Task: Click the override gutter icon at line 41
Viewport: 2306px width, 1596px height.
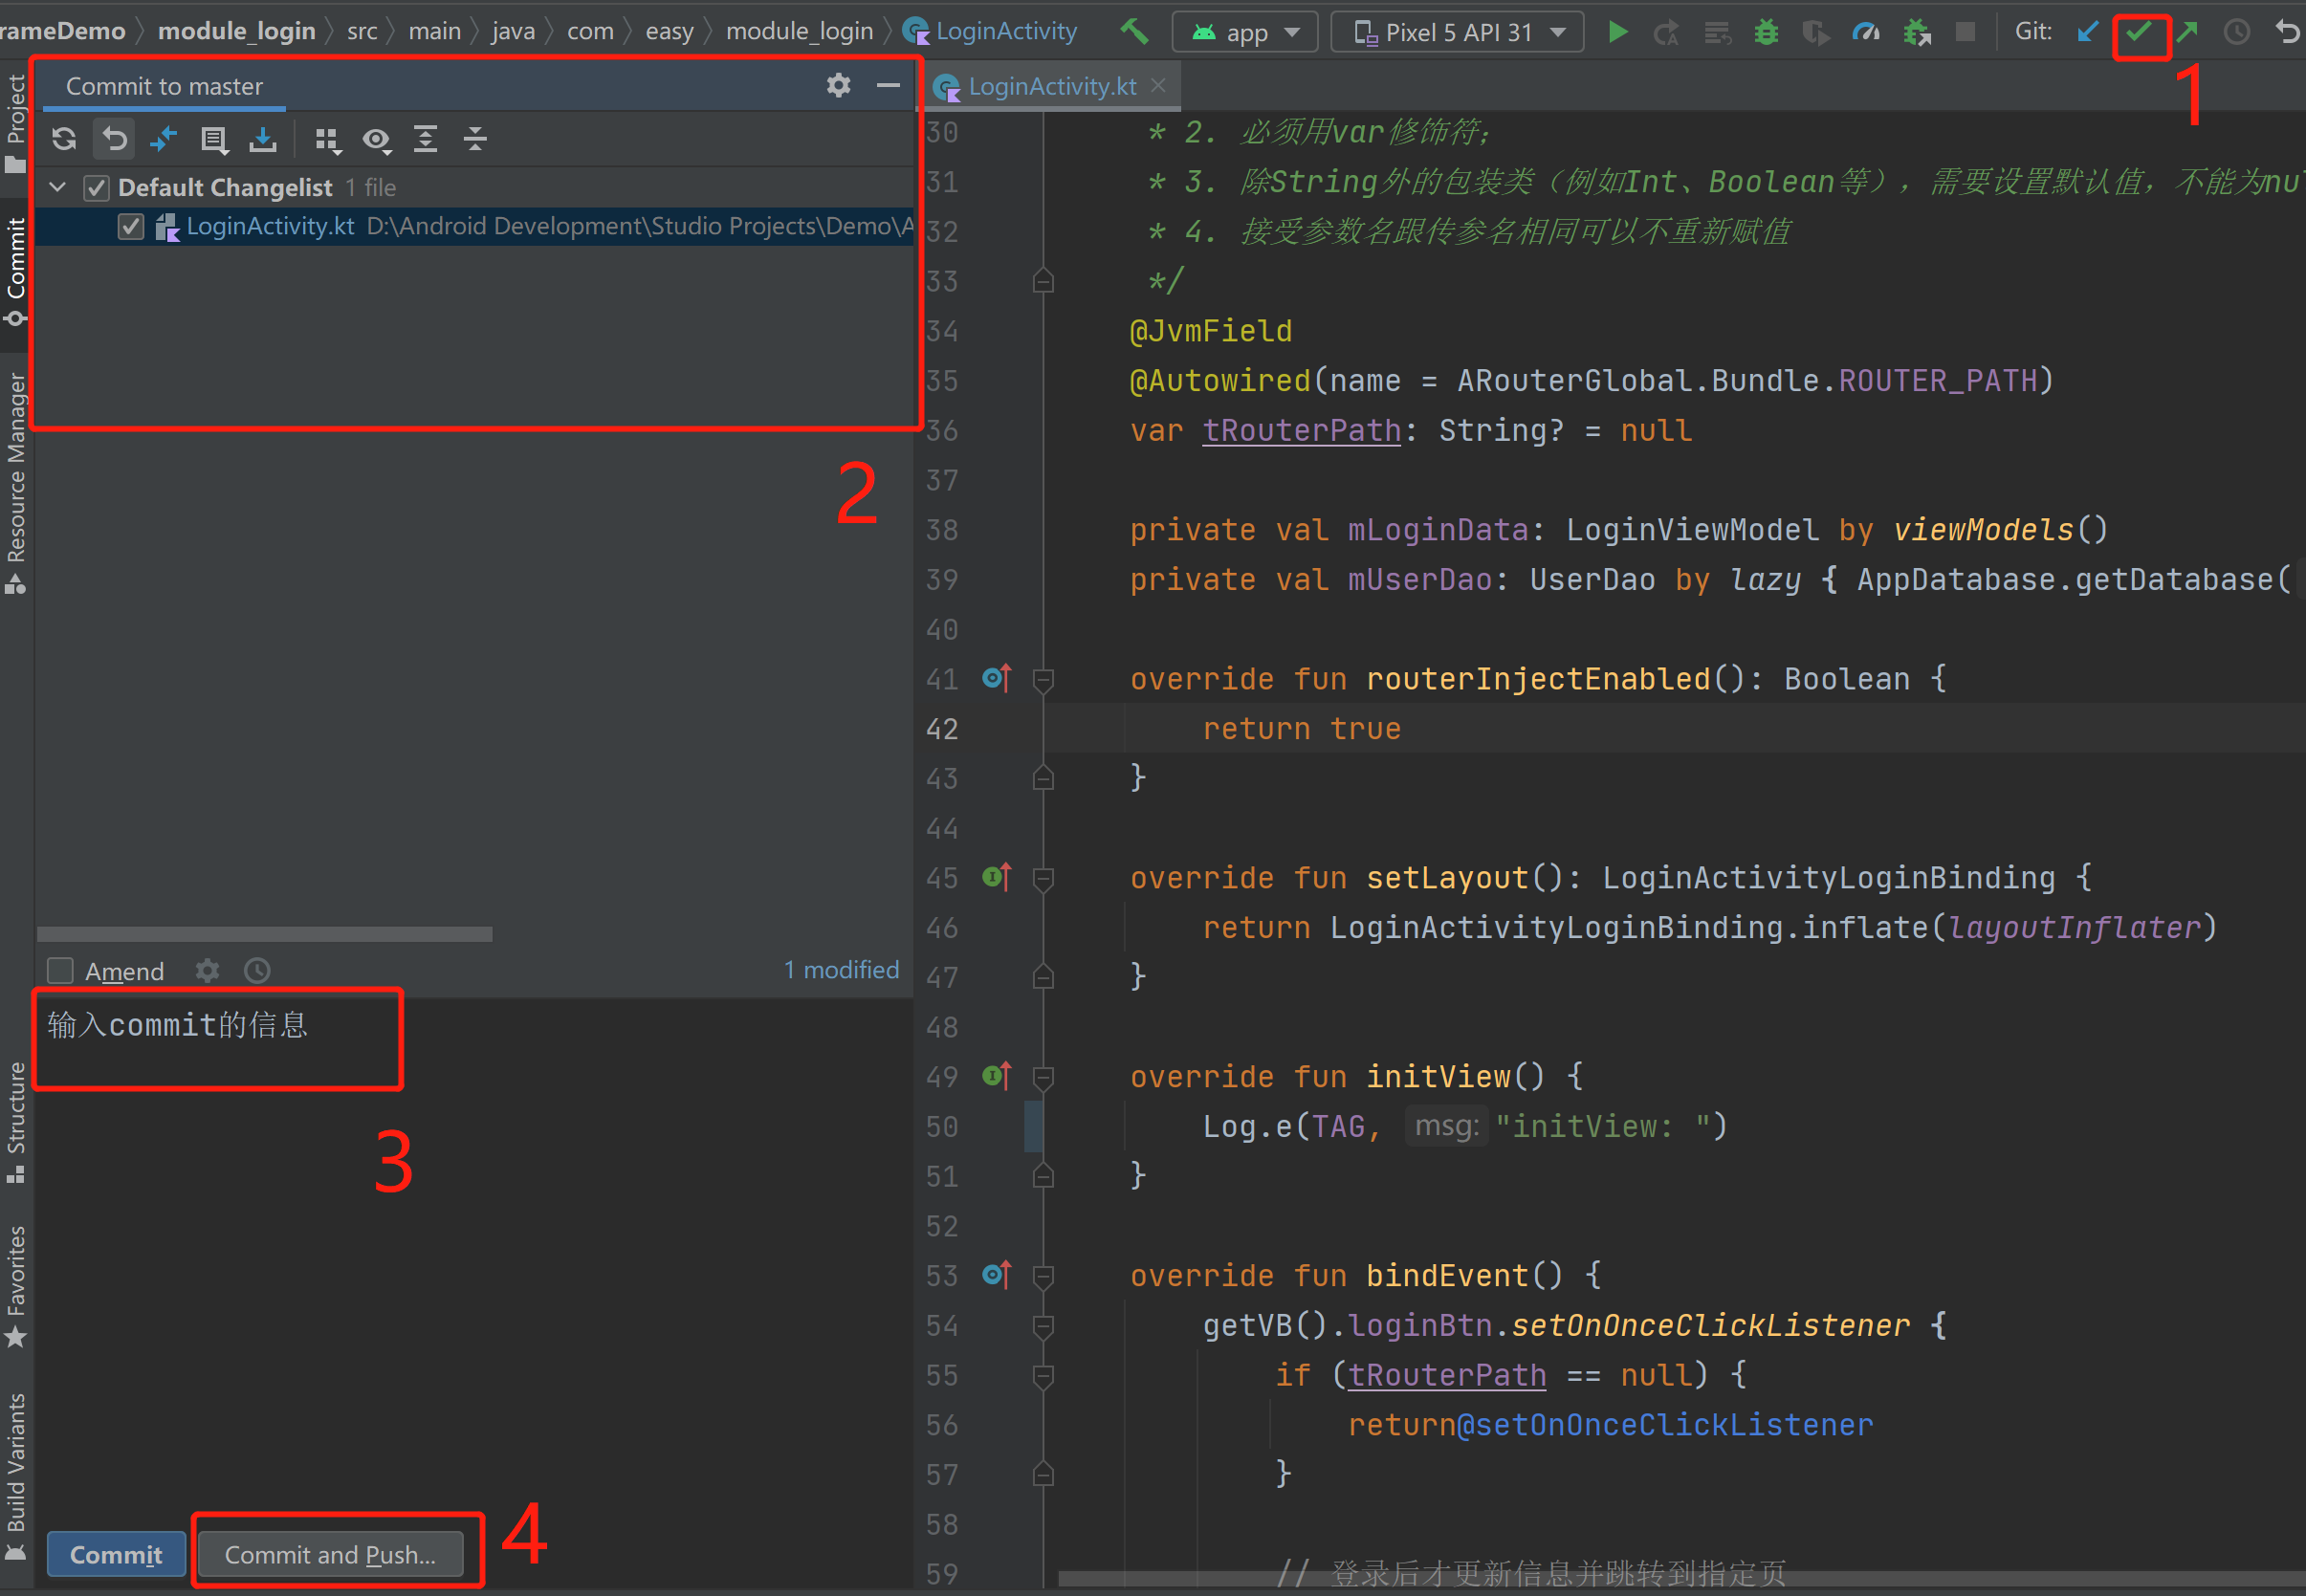Action: coord(996,678)
